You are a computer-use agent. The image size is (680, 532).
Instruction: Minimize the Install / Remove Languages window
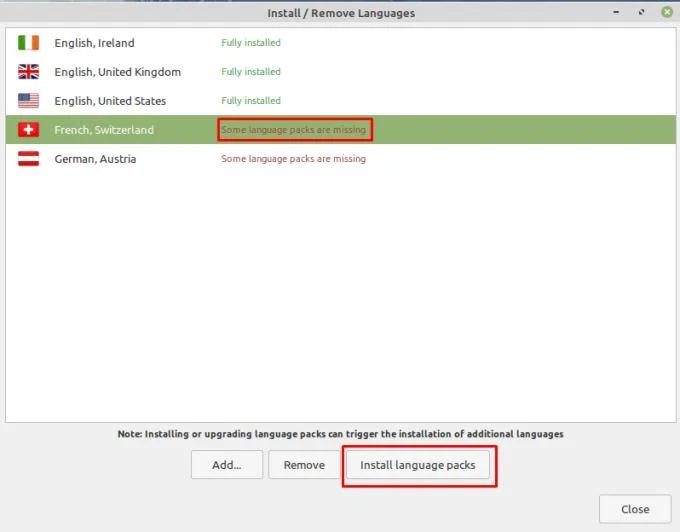(x=616, y=12)
